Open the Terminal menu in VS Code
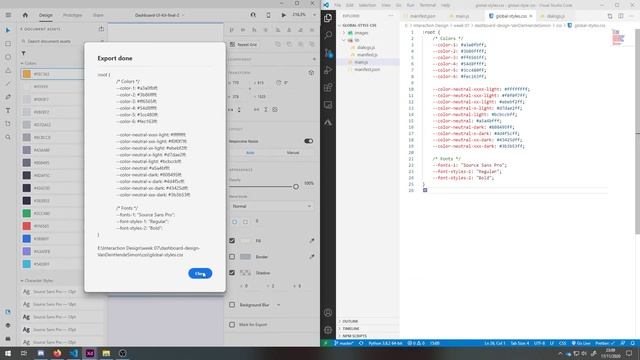The width and height of the screenshot is (640, 360). tap(427, 5)
